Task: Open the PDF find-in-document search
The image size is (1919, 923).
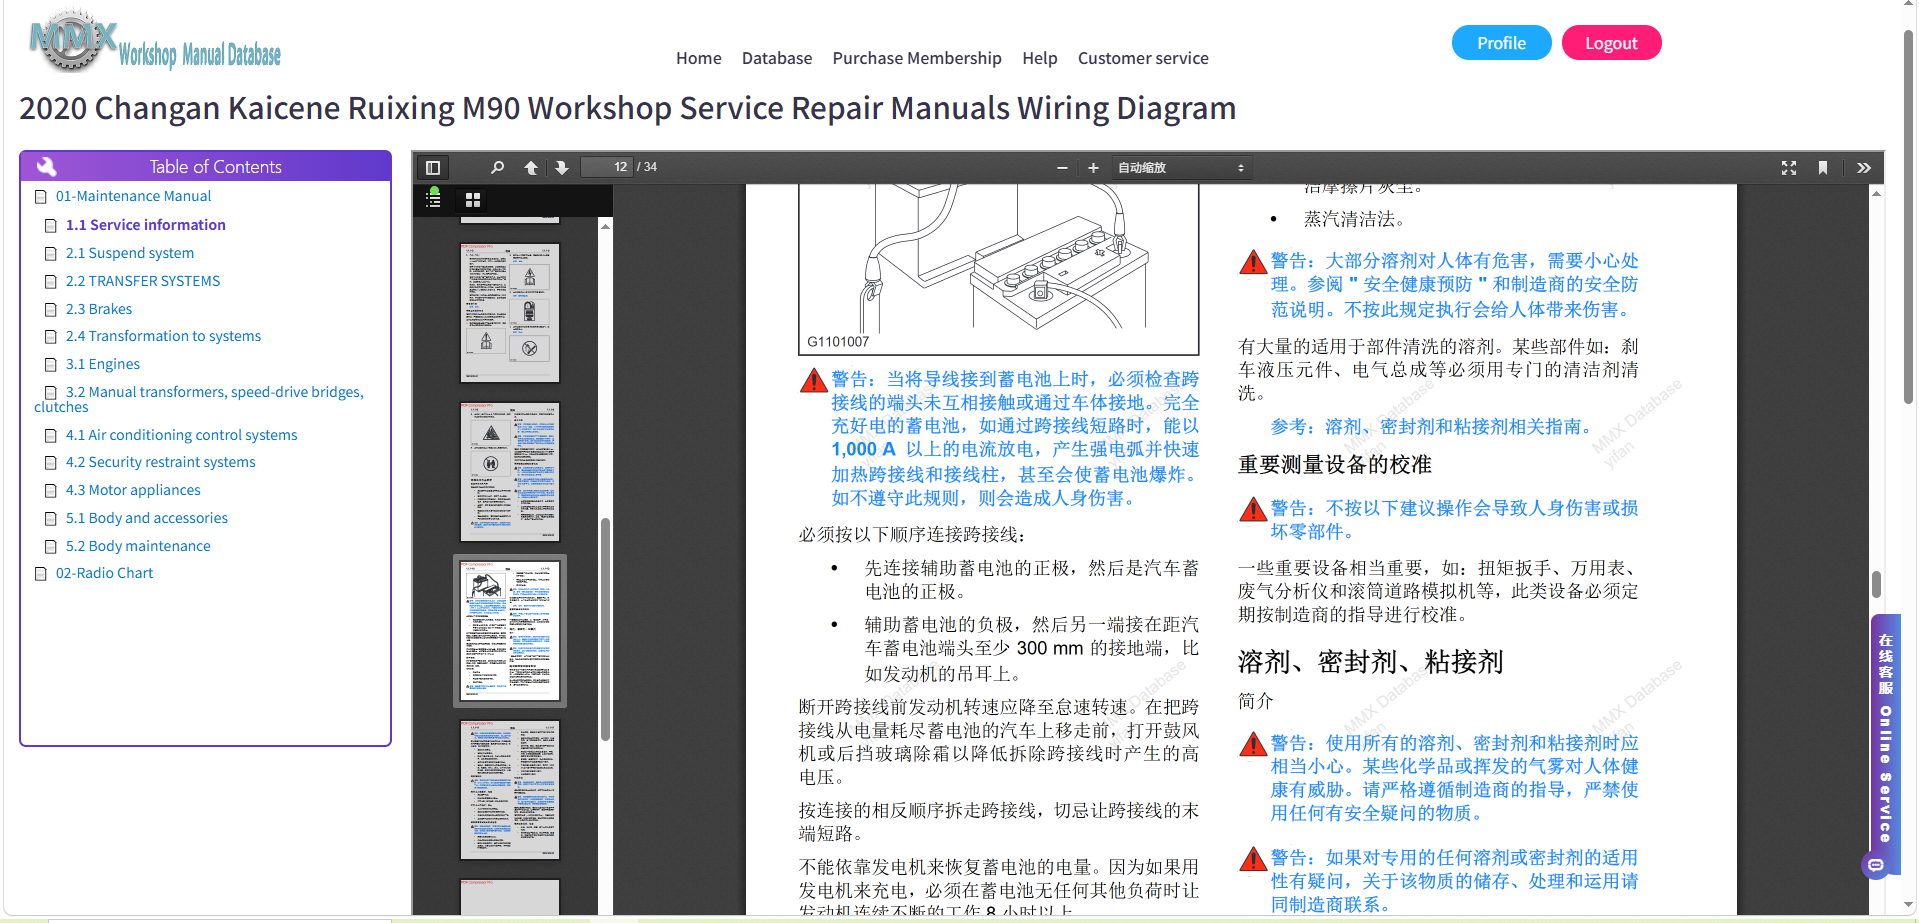Action: click(x=497, y=168)
